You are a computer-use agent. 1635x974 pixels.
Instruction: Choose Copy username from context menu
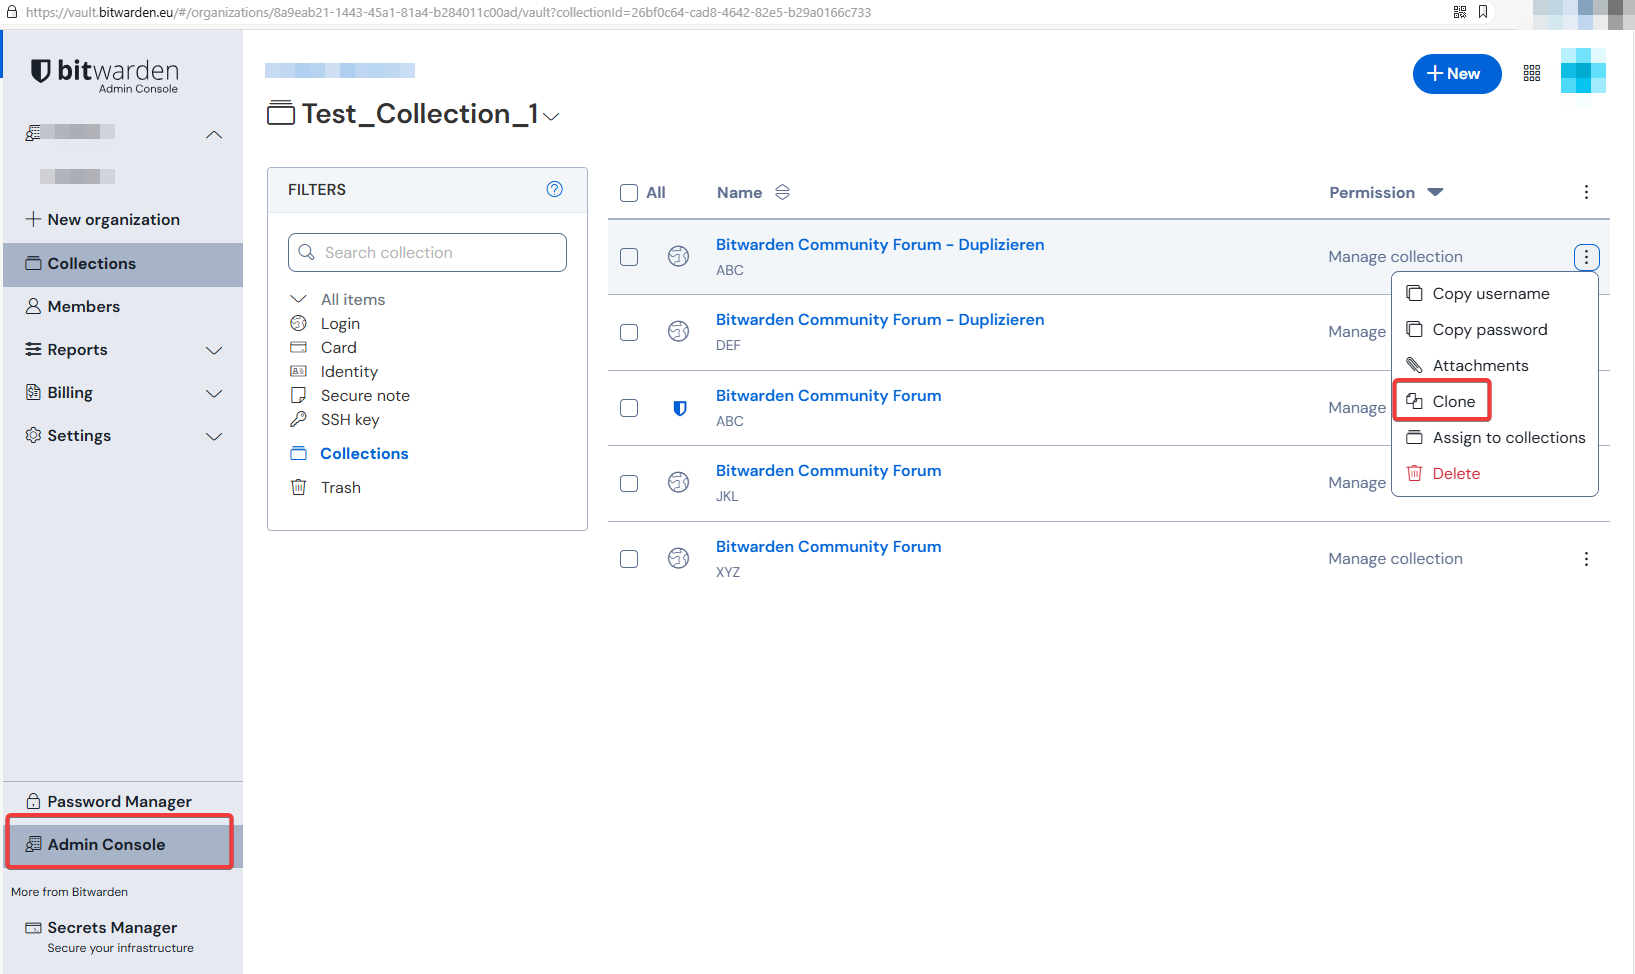pyautogui.click(x=1495, y=294)
